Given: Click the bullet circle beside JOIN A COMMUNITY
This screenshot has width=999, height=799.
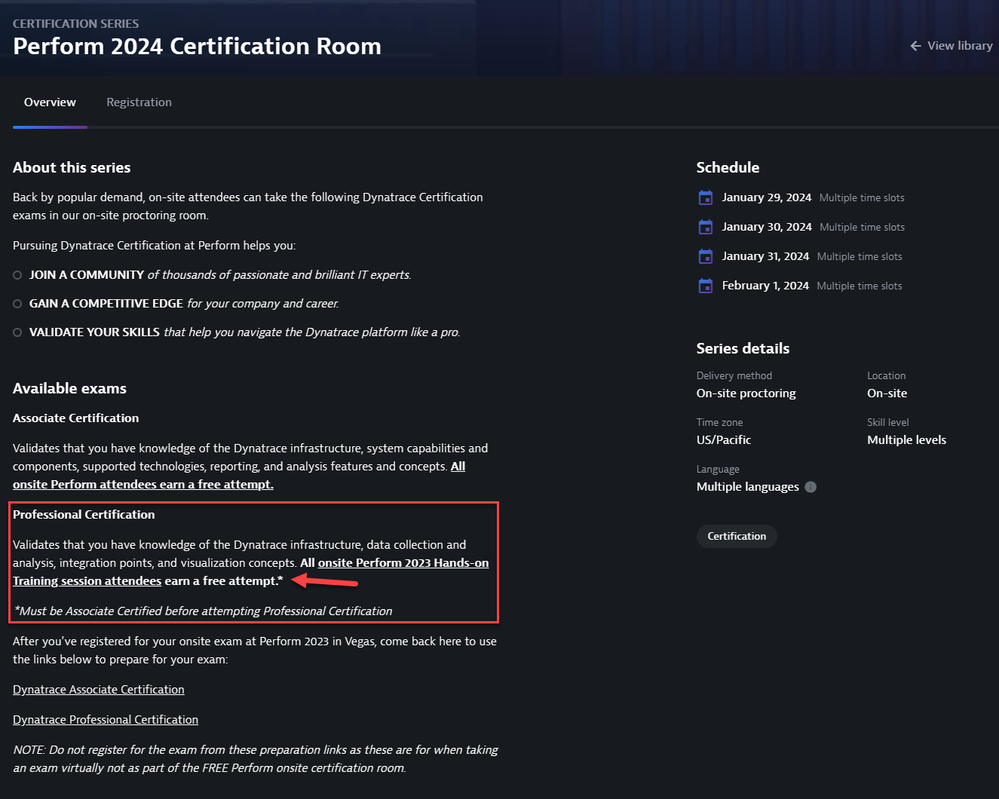Looking at the screenshot, I should (x=18, y=275).
